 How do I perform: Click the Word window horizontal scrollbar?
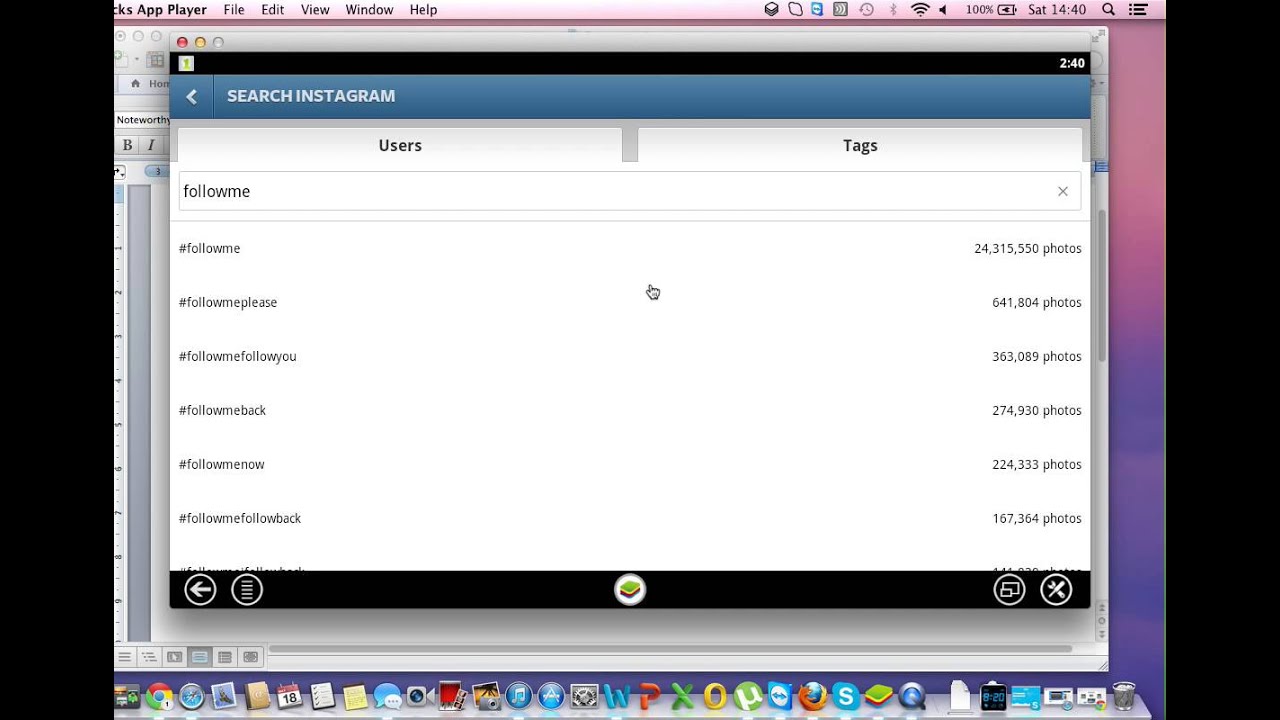point(670,649)
